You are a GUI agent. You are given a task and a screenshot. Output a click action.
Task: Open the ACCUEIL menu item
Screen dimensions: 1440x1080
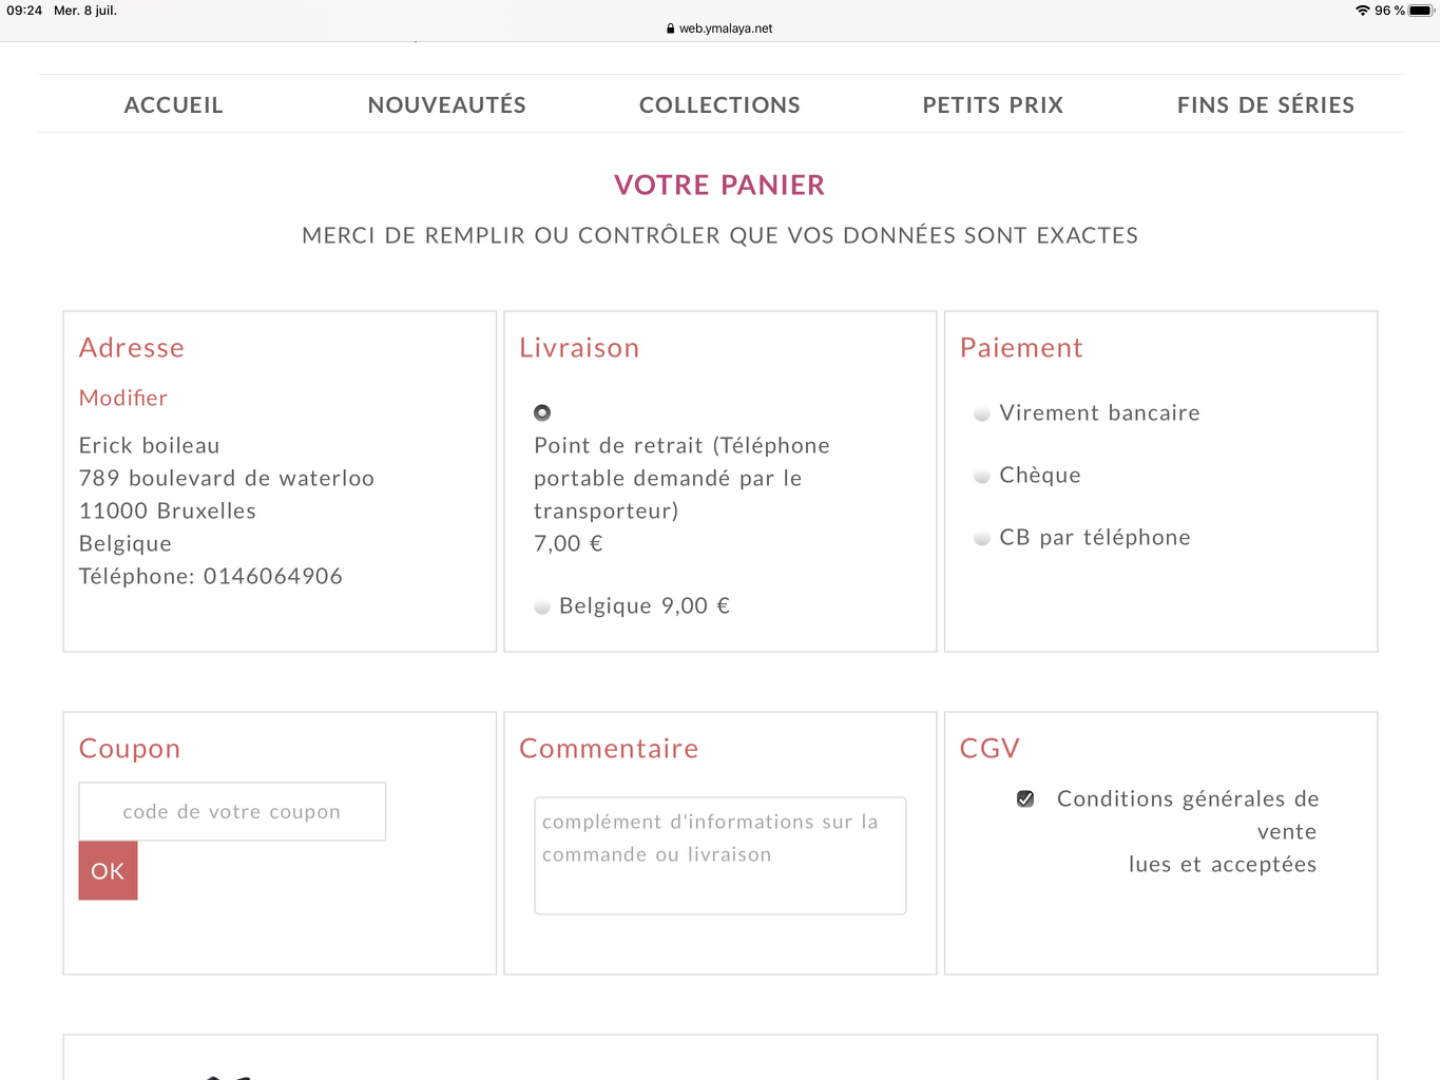(x=174, y=105)
